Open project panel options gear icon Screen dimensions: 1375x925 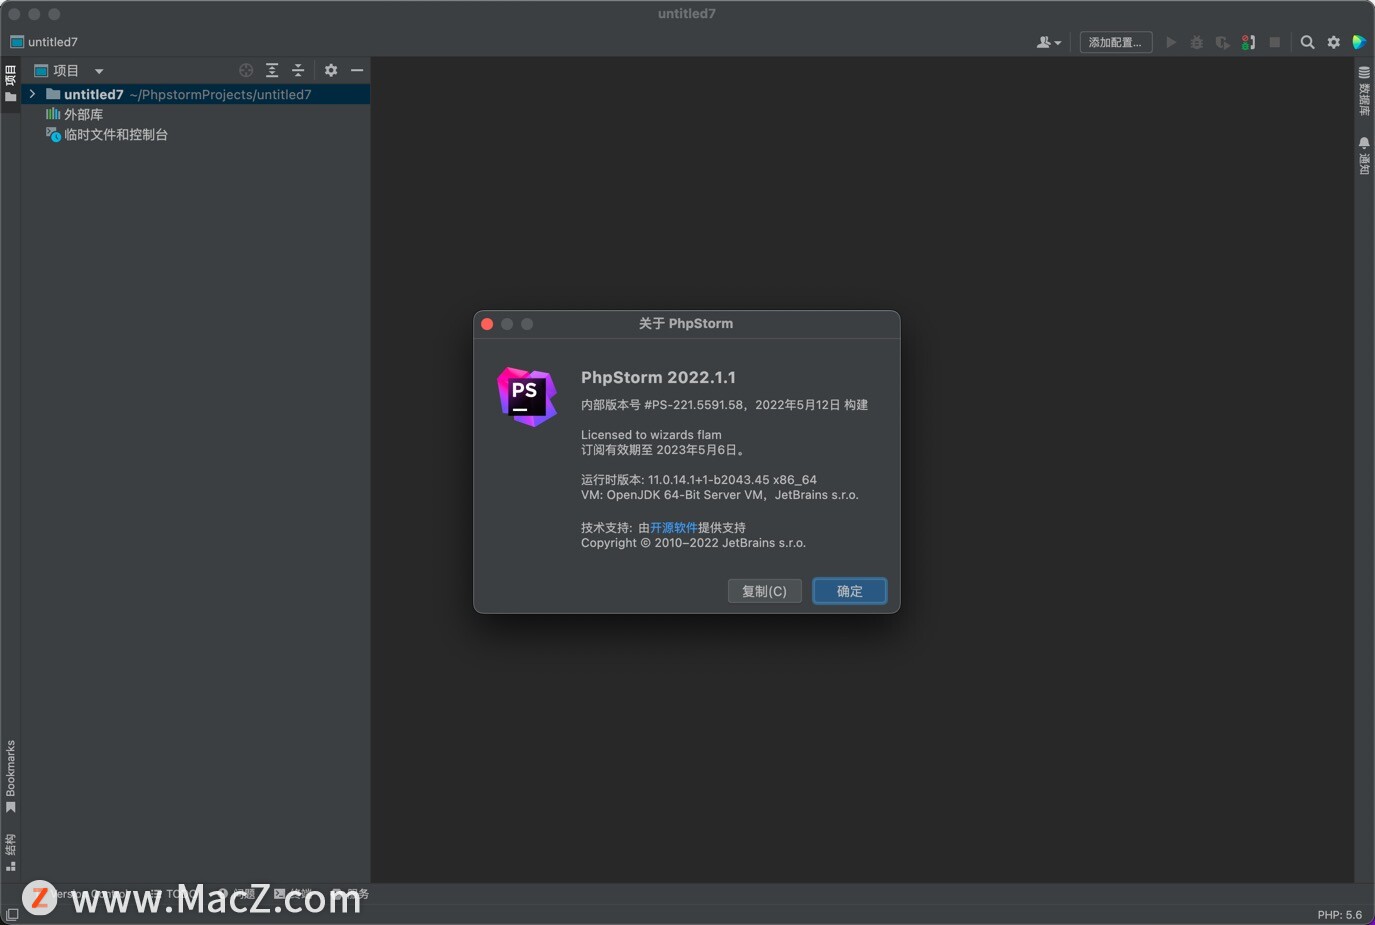(331, 70)
